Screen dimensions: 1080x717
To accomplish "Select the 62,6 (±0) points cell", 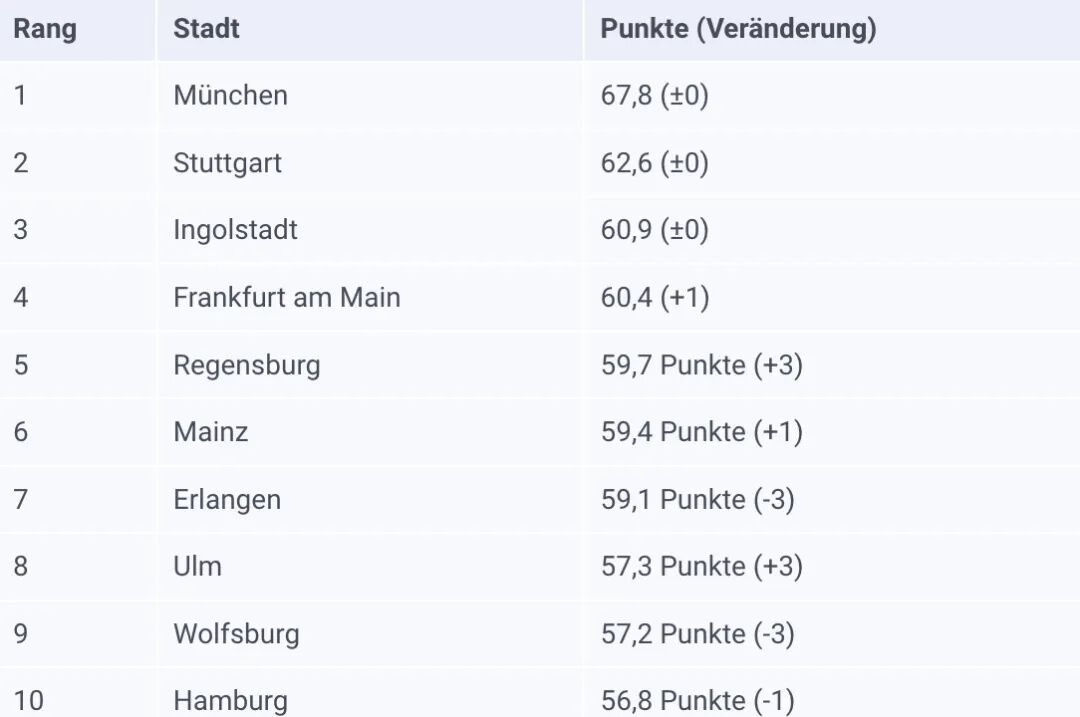I will (x=654, y=163).
